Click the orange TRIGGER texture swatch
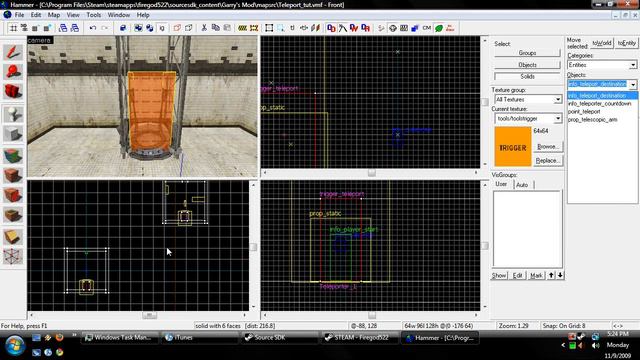 (x=513, y=147)
